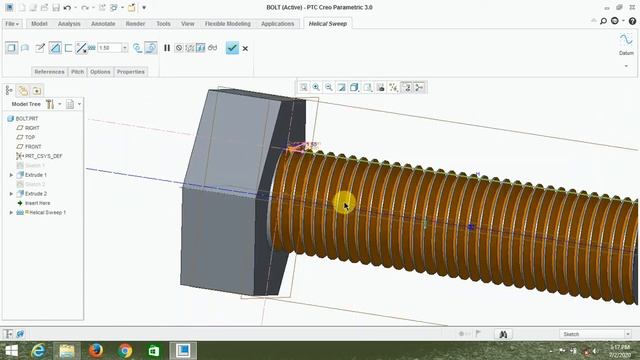Open the helix sweep sketch editor icon
640x360 pixels.
click(40, 48)
